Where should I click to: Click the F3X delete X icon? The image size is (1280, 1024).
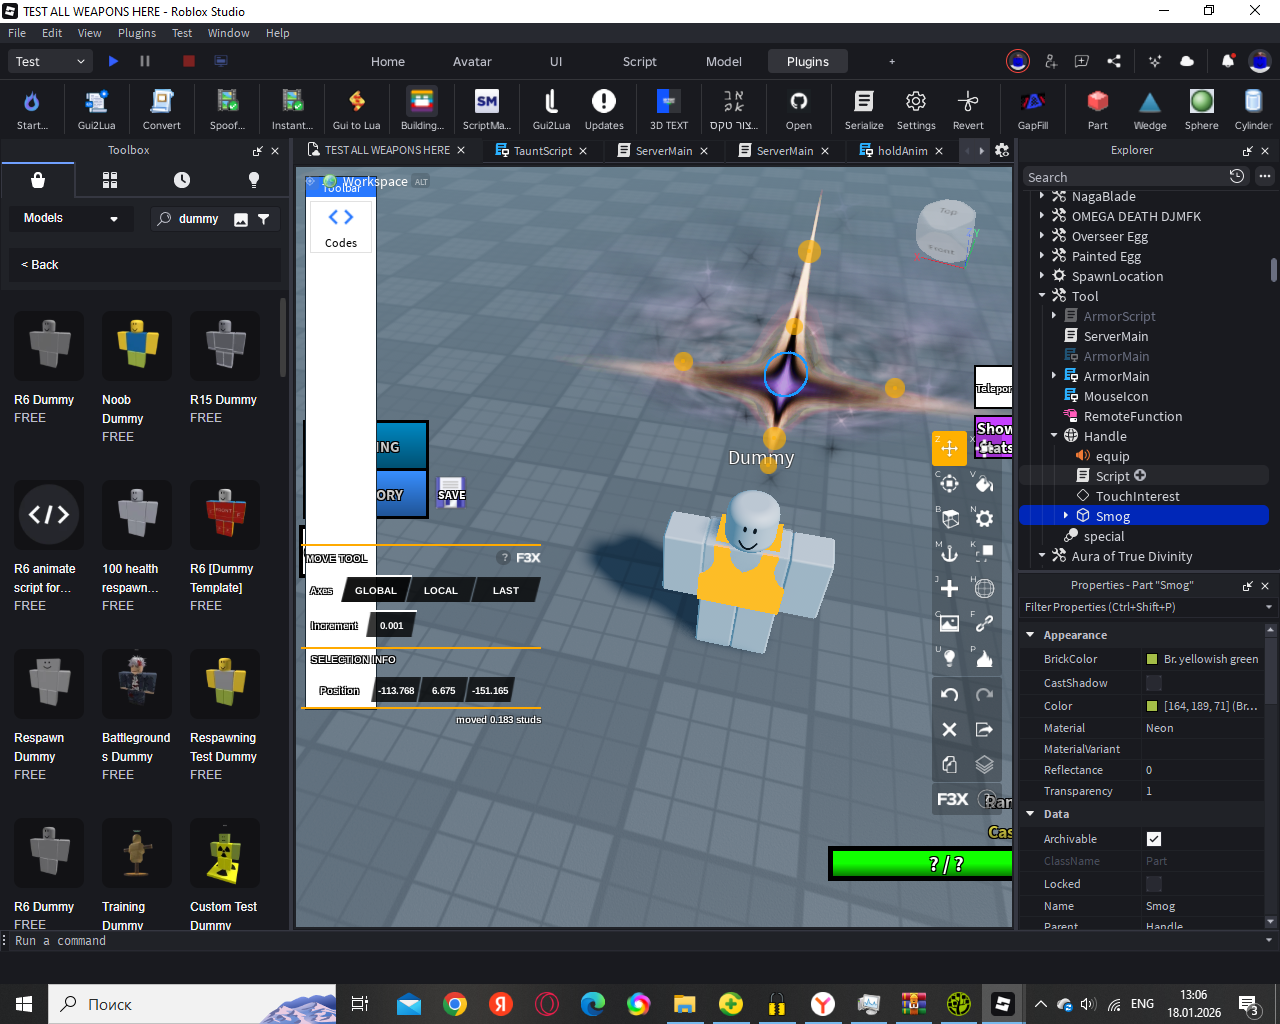click(x=949, y=730)
